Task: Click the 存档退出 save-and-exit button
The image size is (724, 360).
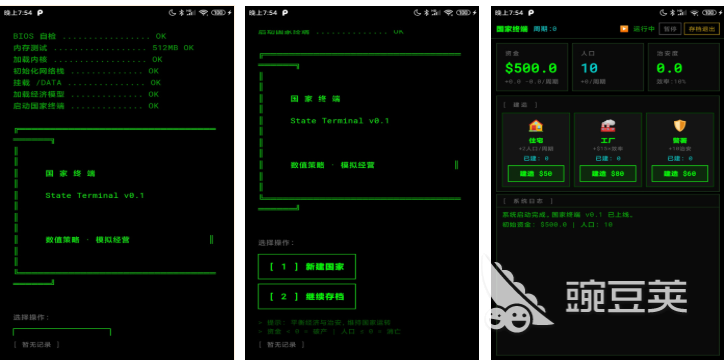Action: (x=701, y=29)
